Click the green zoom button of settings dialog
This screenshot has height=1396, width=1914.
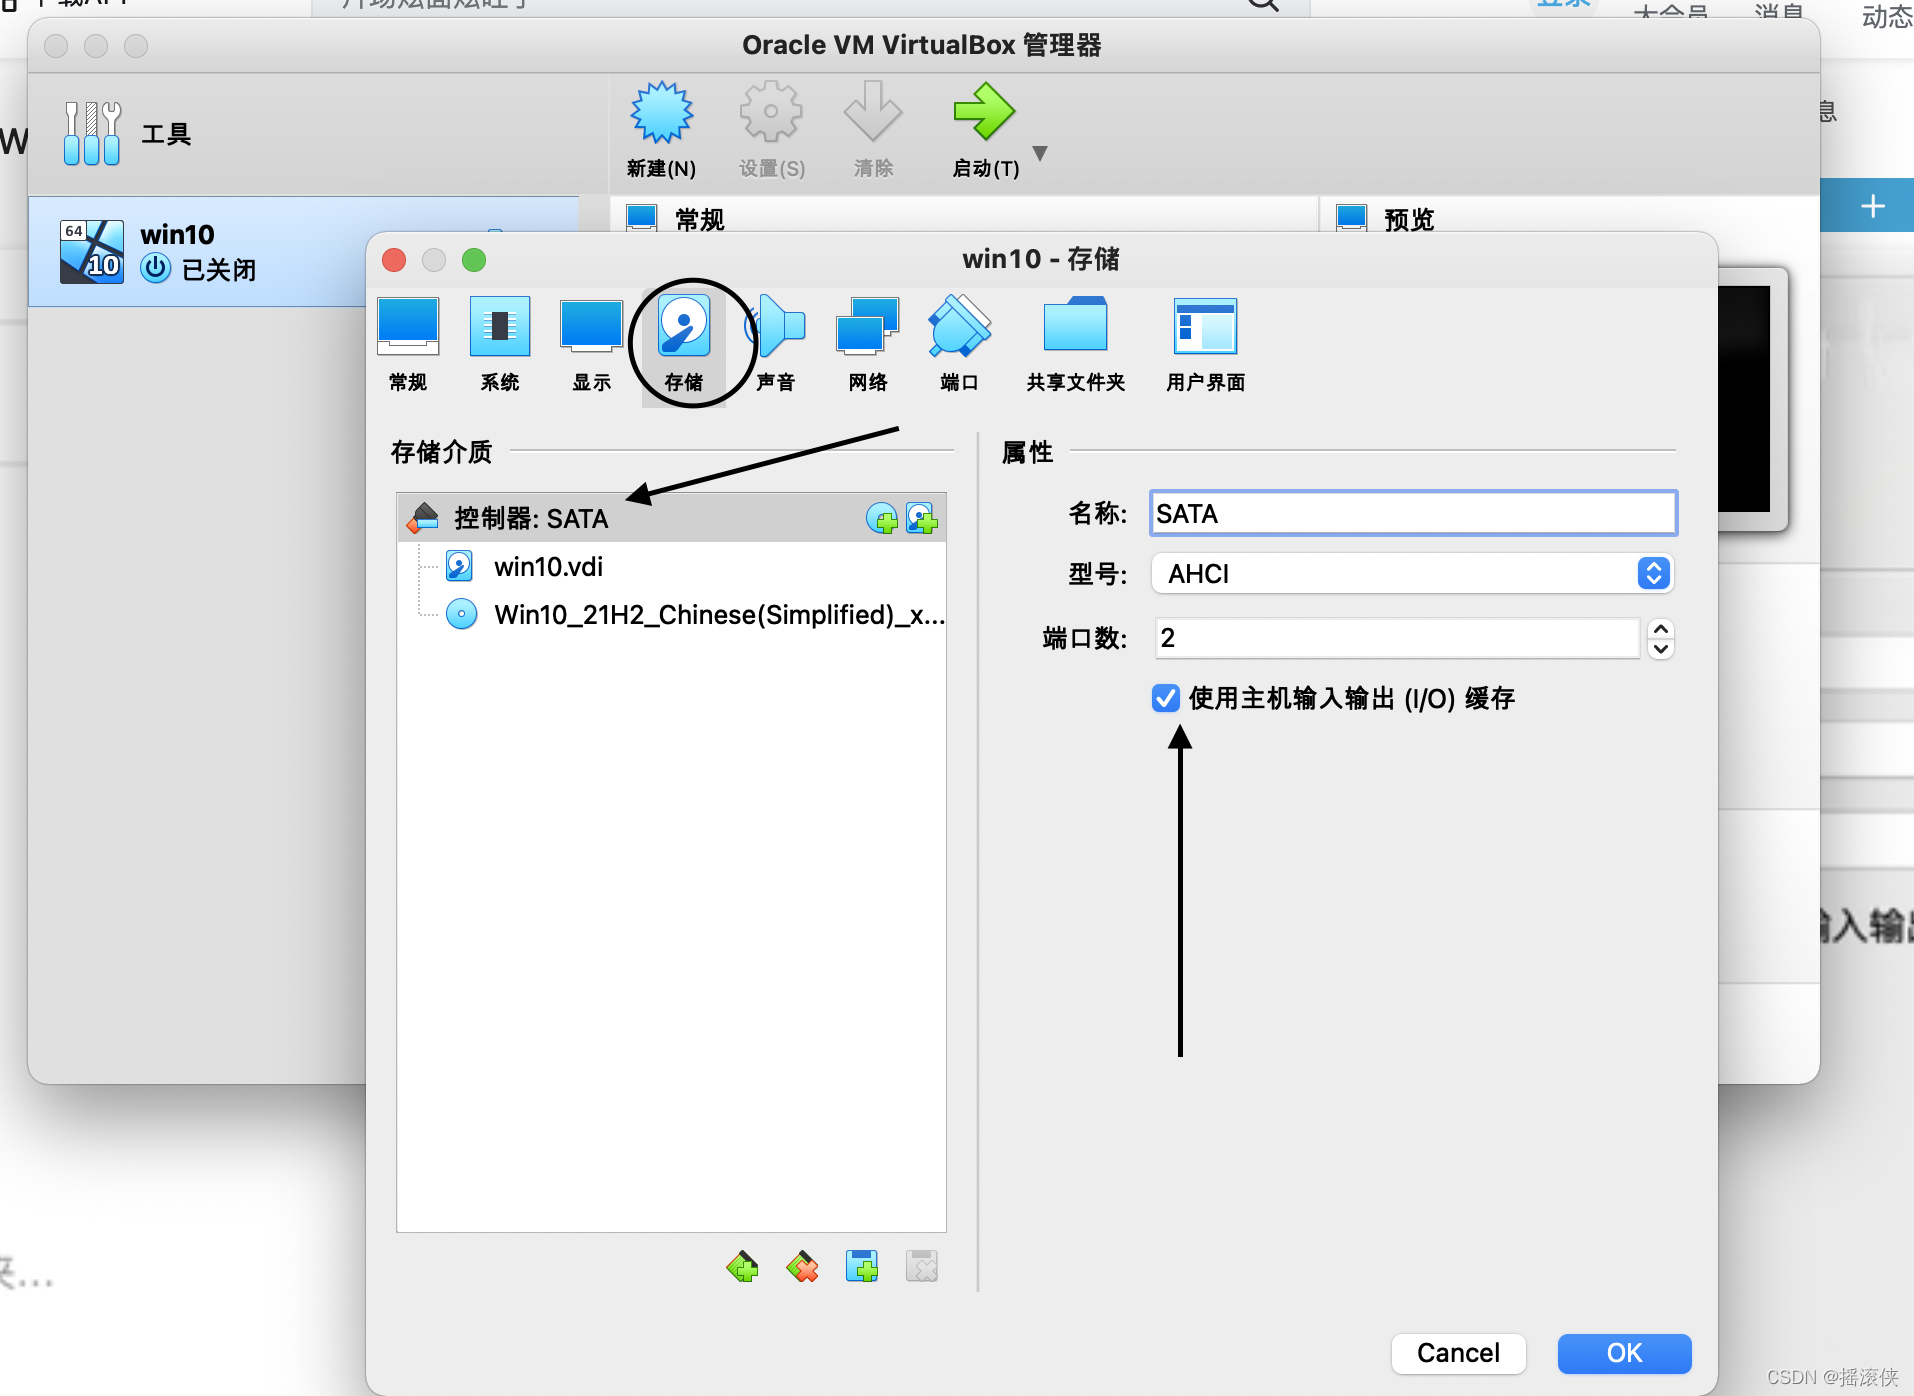point(474,260)
